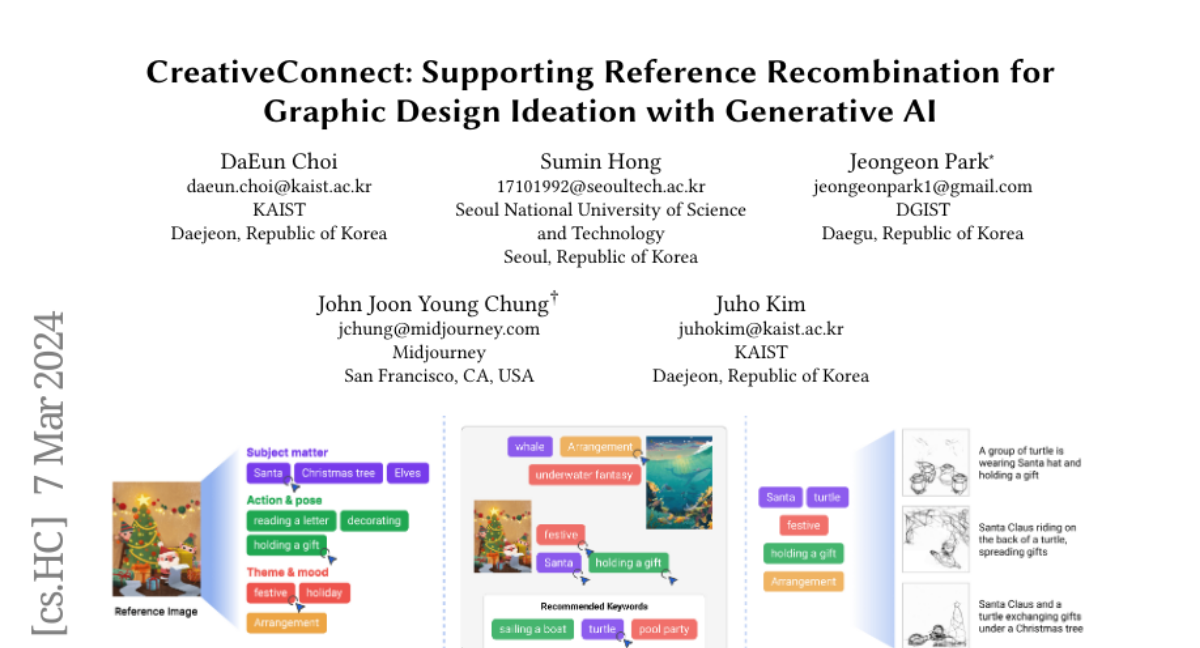
Task: Open the sketch of Santa exchanging gifts
Action: [x=935, y=616]
